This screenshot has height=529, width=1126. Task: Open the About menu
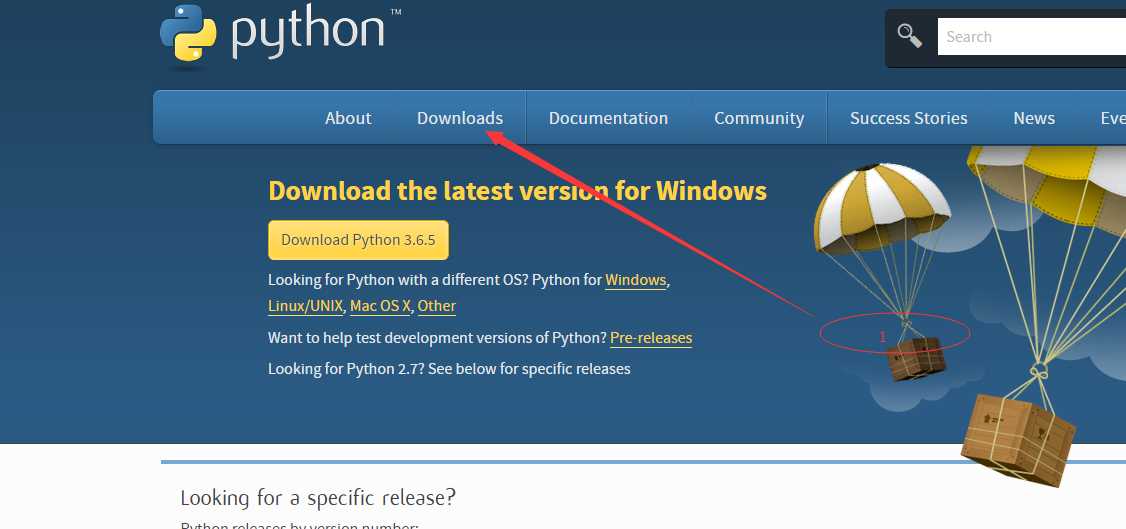[x=348, y=118]
